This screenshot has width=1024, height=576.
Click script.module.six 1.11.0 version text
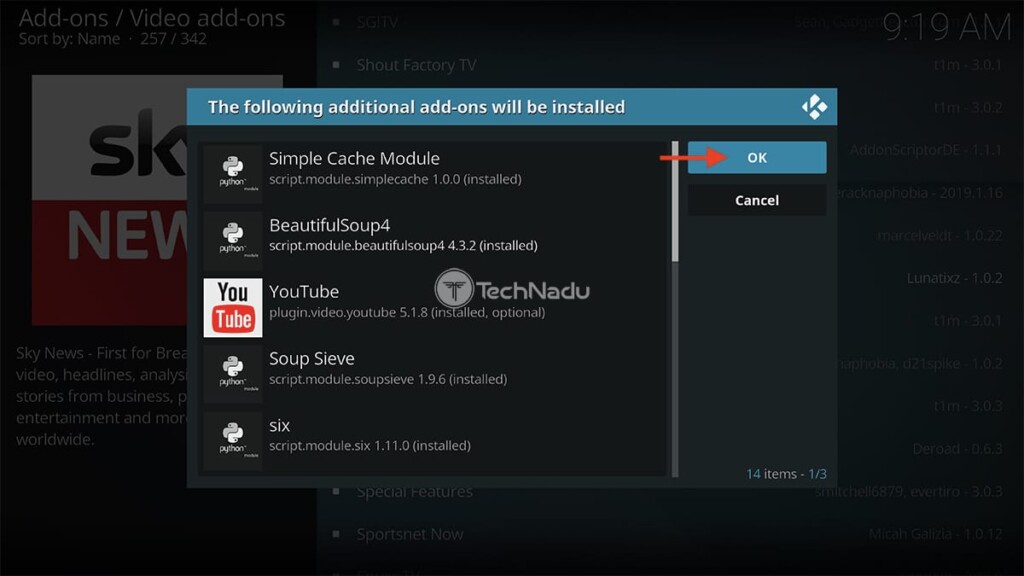(370, 445)
